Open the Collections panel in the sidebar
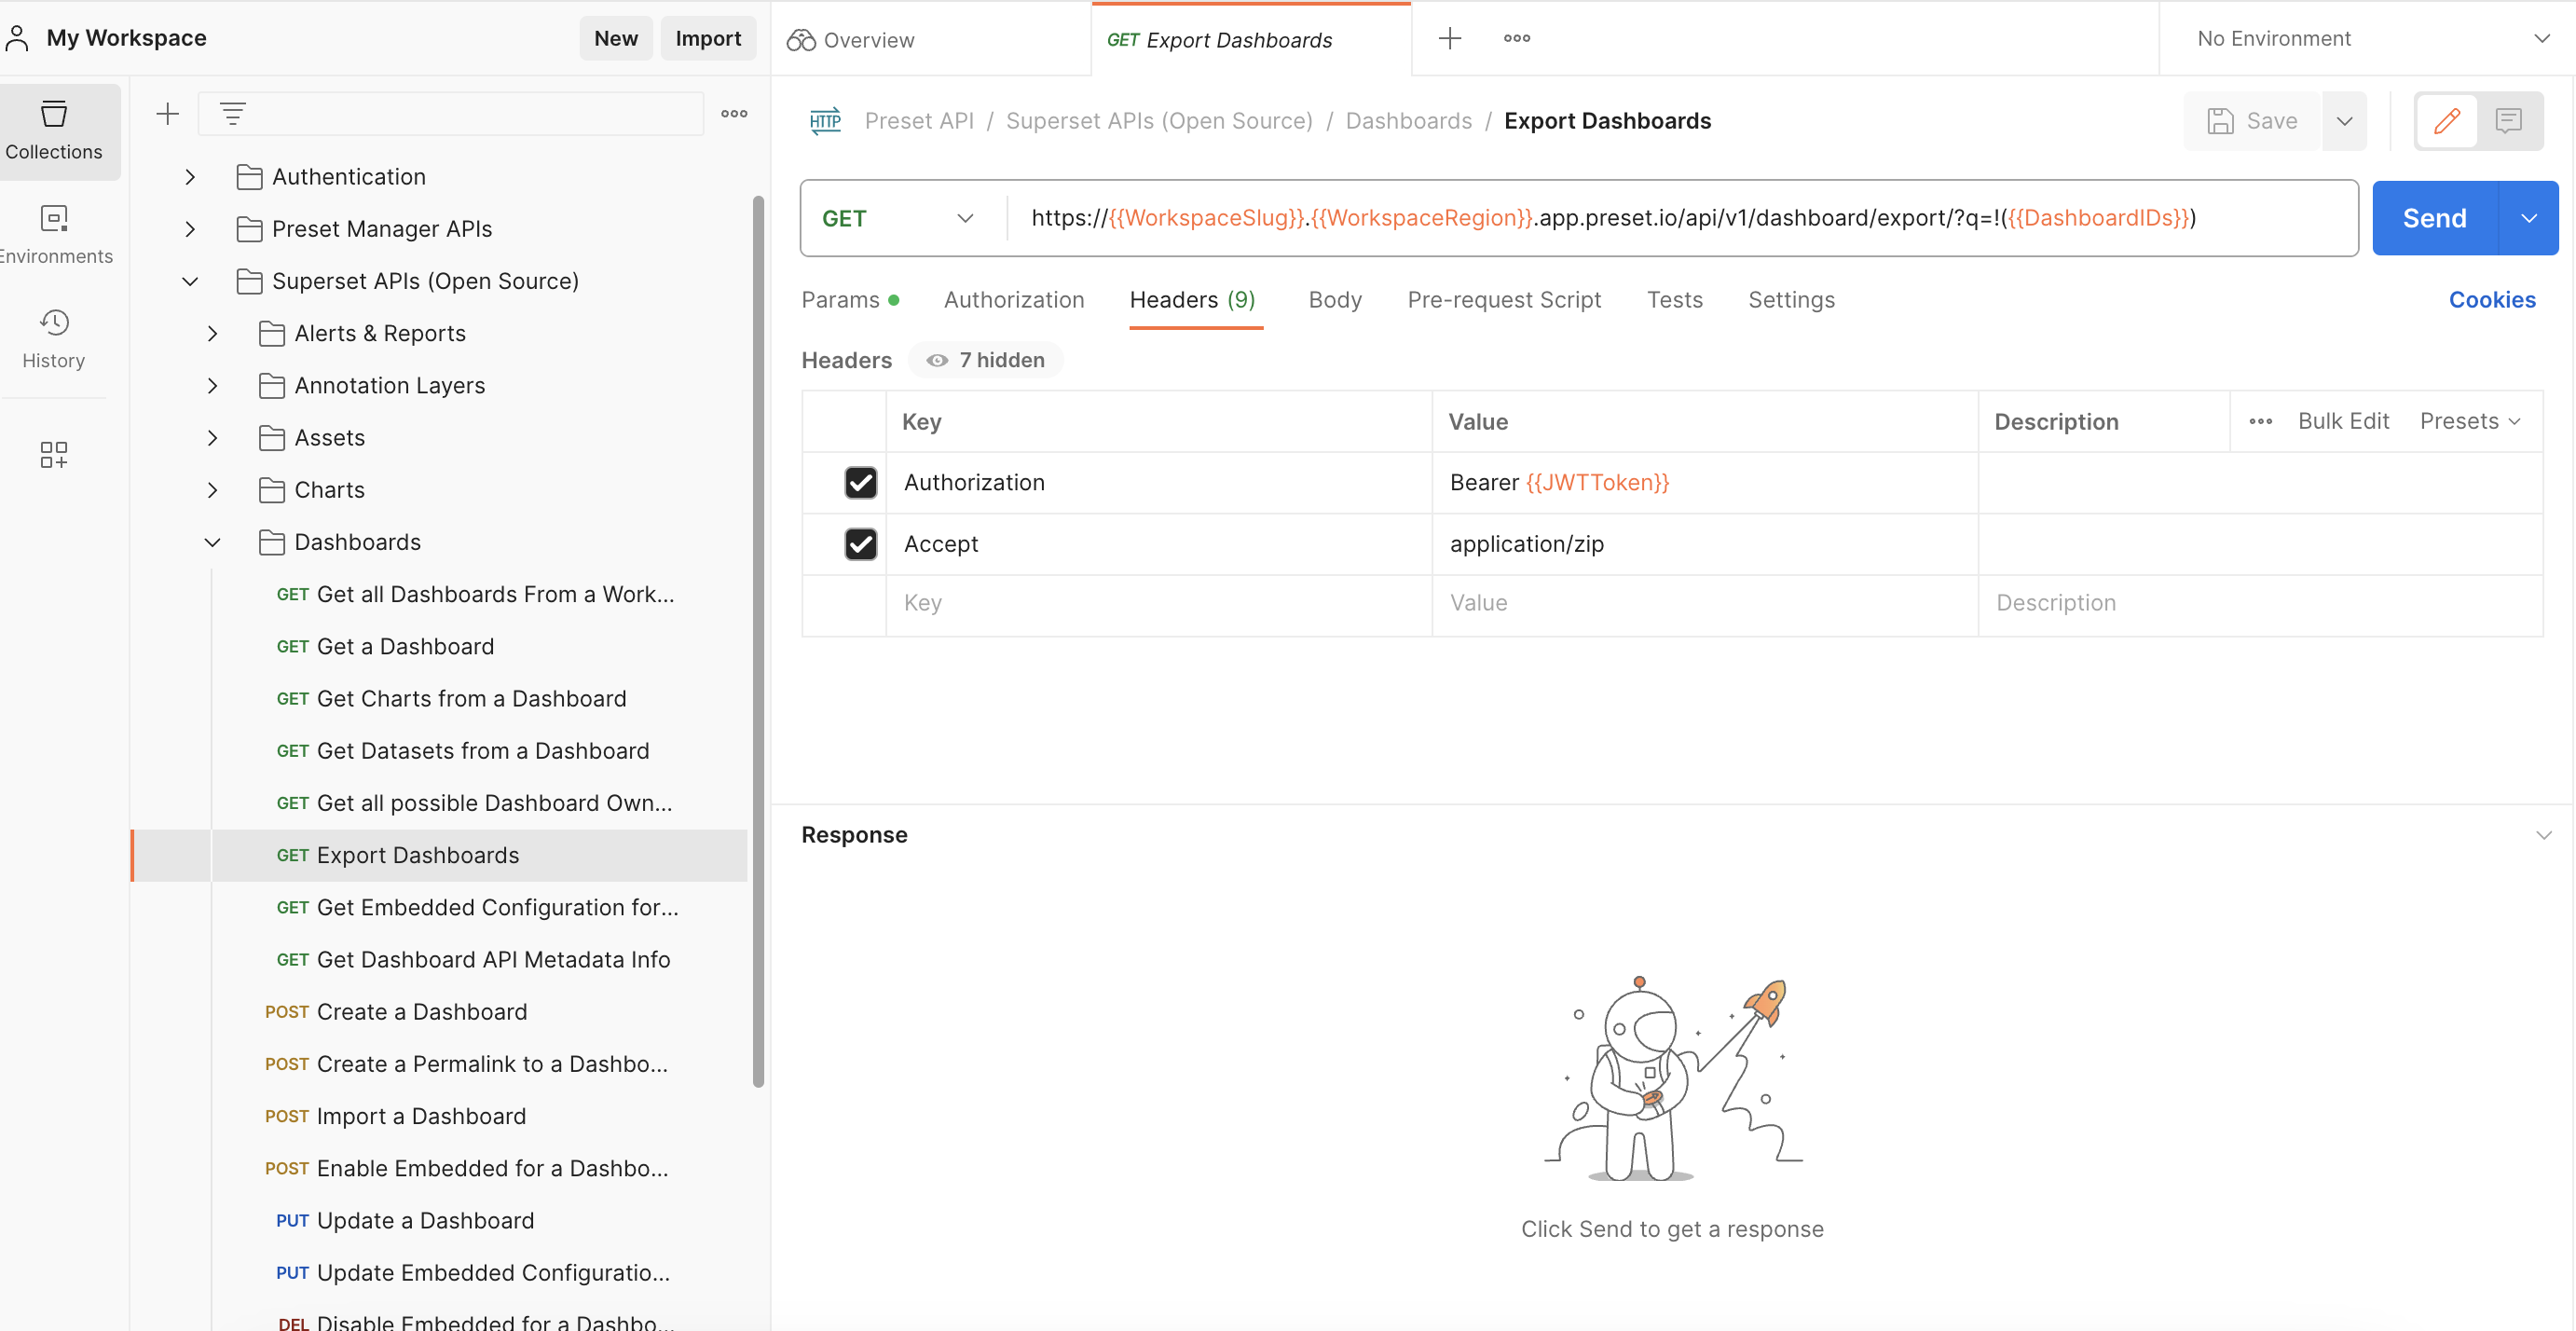 pos(54,131)
